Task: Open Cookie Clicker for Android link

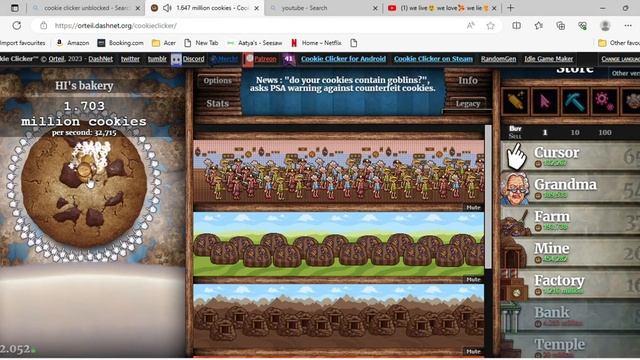Action: 343,59
